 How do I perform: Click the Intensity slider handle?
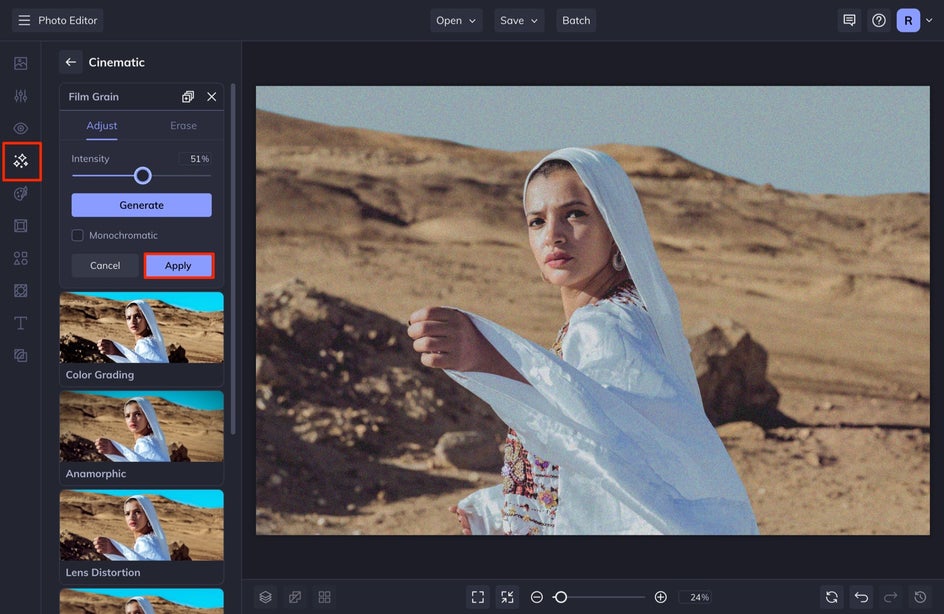tap(143, 176)
